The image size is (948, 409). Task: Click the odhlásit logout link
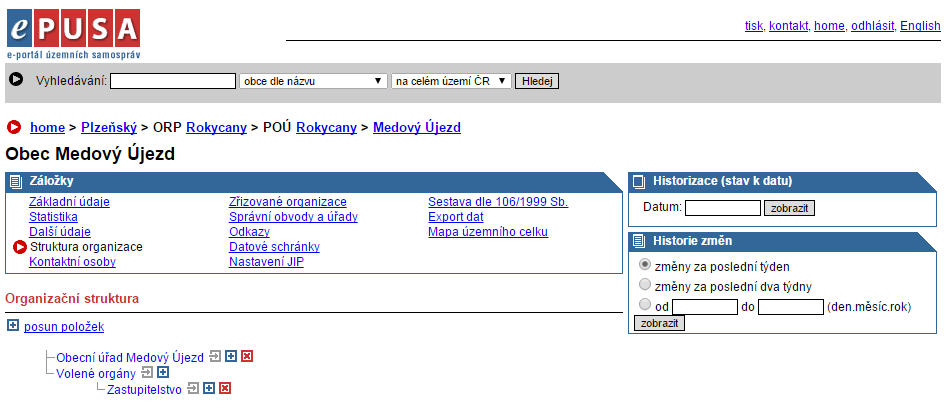point(872,26)
